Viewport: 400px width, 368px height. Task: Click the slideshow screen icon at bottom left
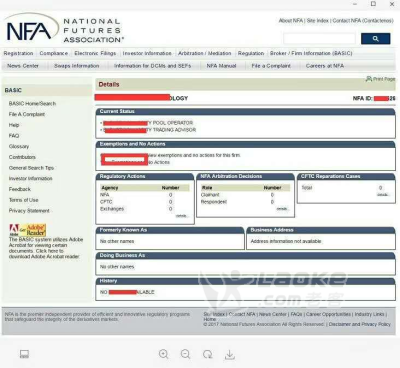pos(24,354)
